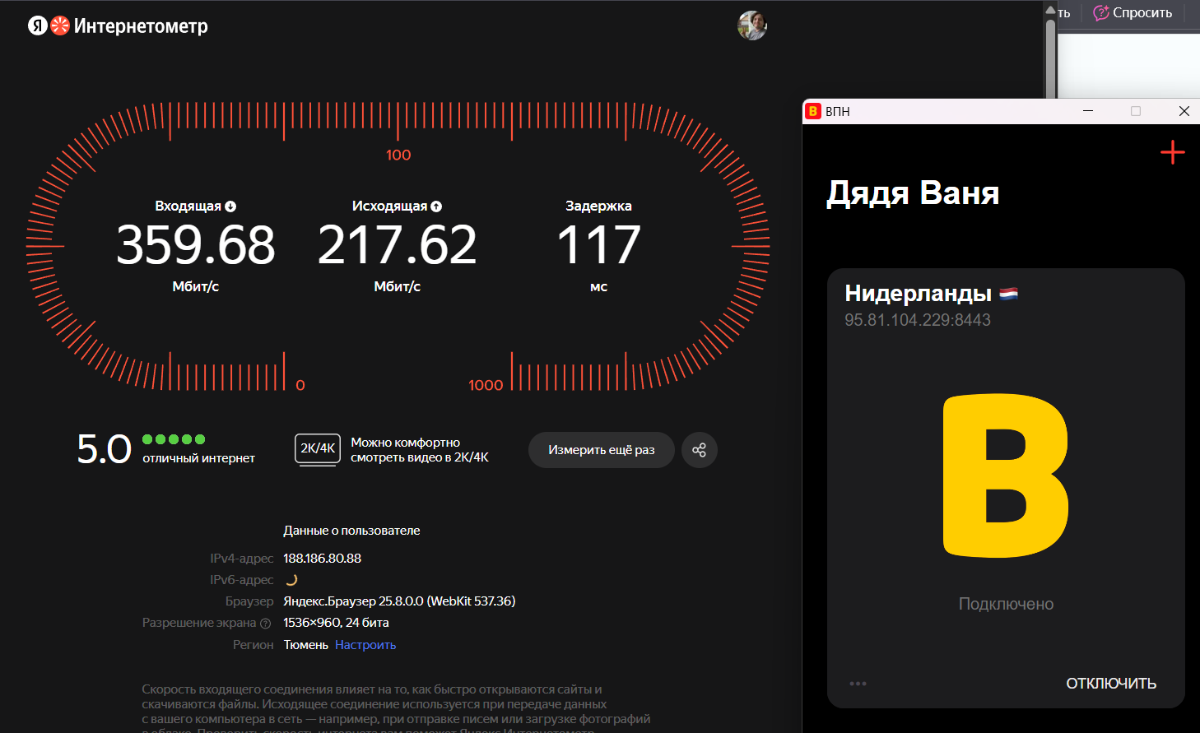Image resolution: width=1200 pixels, height=733 pixels.
Task: Click the Спросить button in the toolbar
Action: tap(1133, 13)
